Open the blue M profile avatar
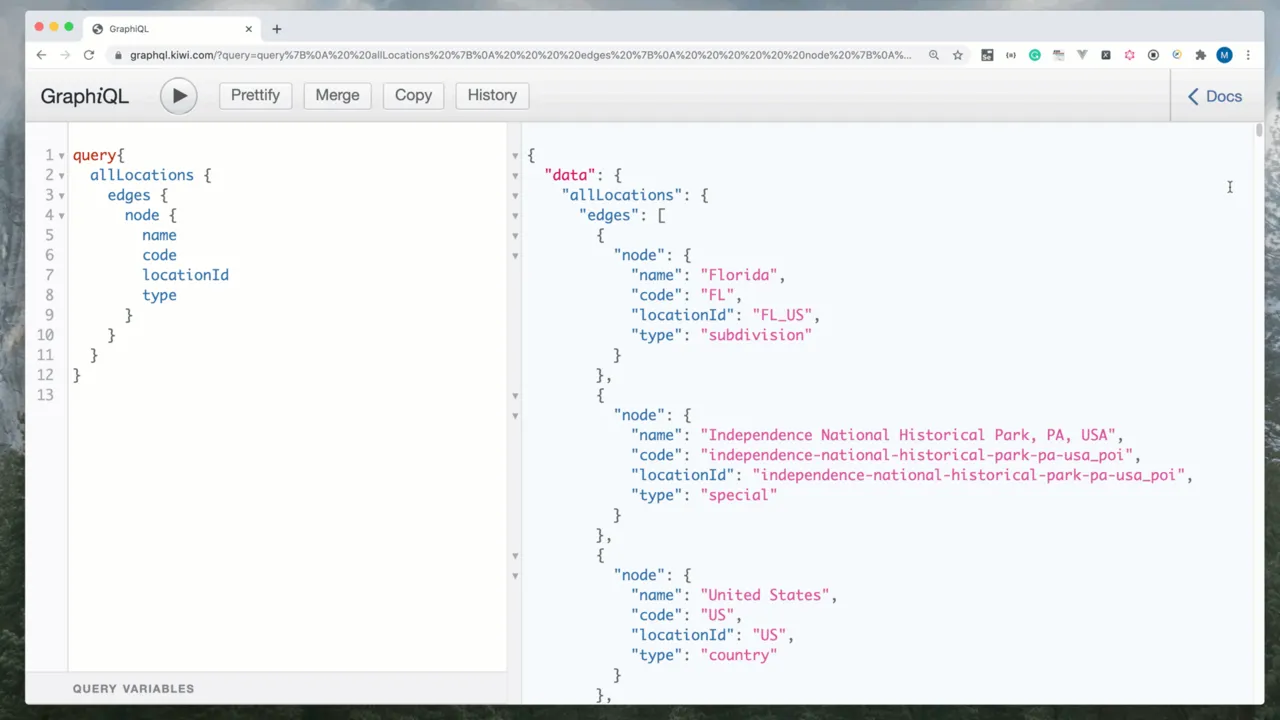This screenshot has width=1280, height=720. (x=1224, y=55)
